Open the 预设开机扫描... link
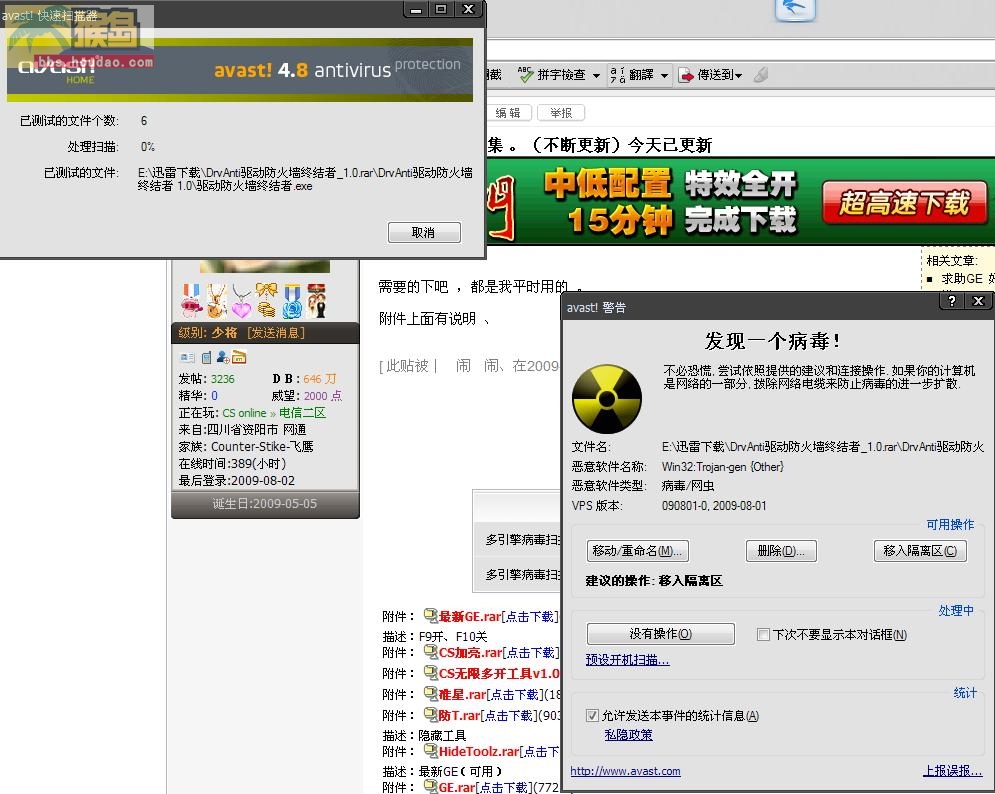This screenshot has width=995, height=794. [628, 660]
